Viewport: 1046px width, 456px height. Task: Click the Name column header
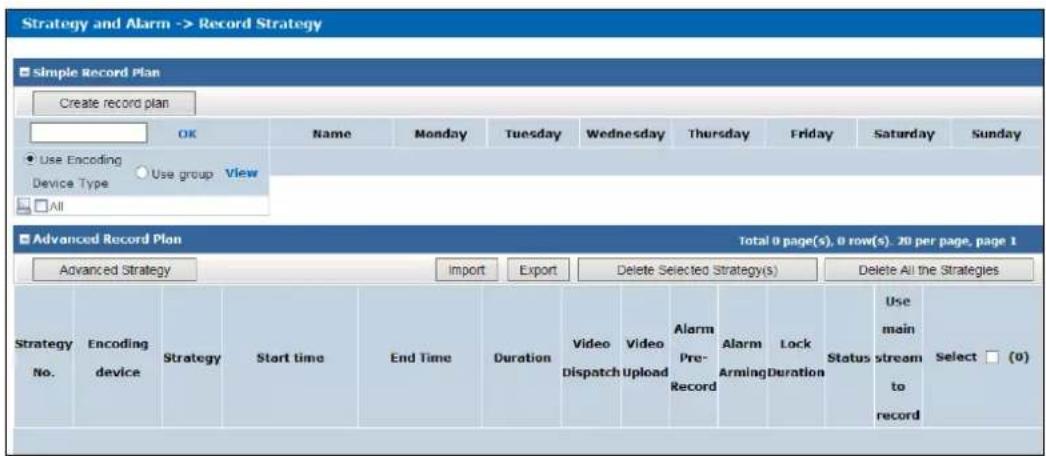332,134
